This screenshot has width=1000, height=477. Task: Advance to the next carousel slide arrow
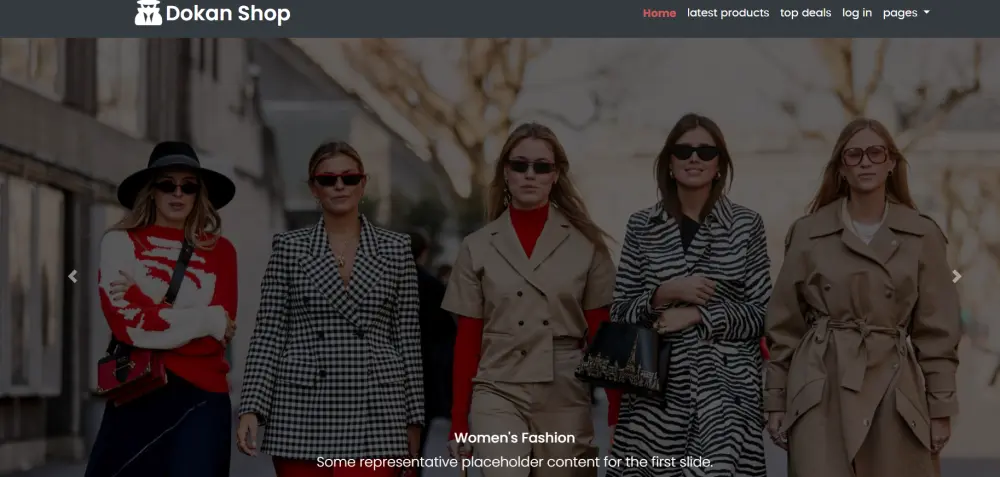click(956, 276)
